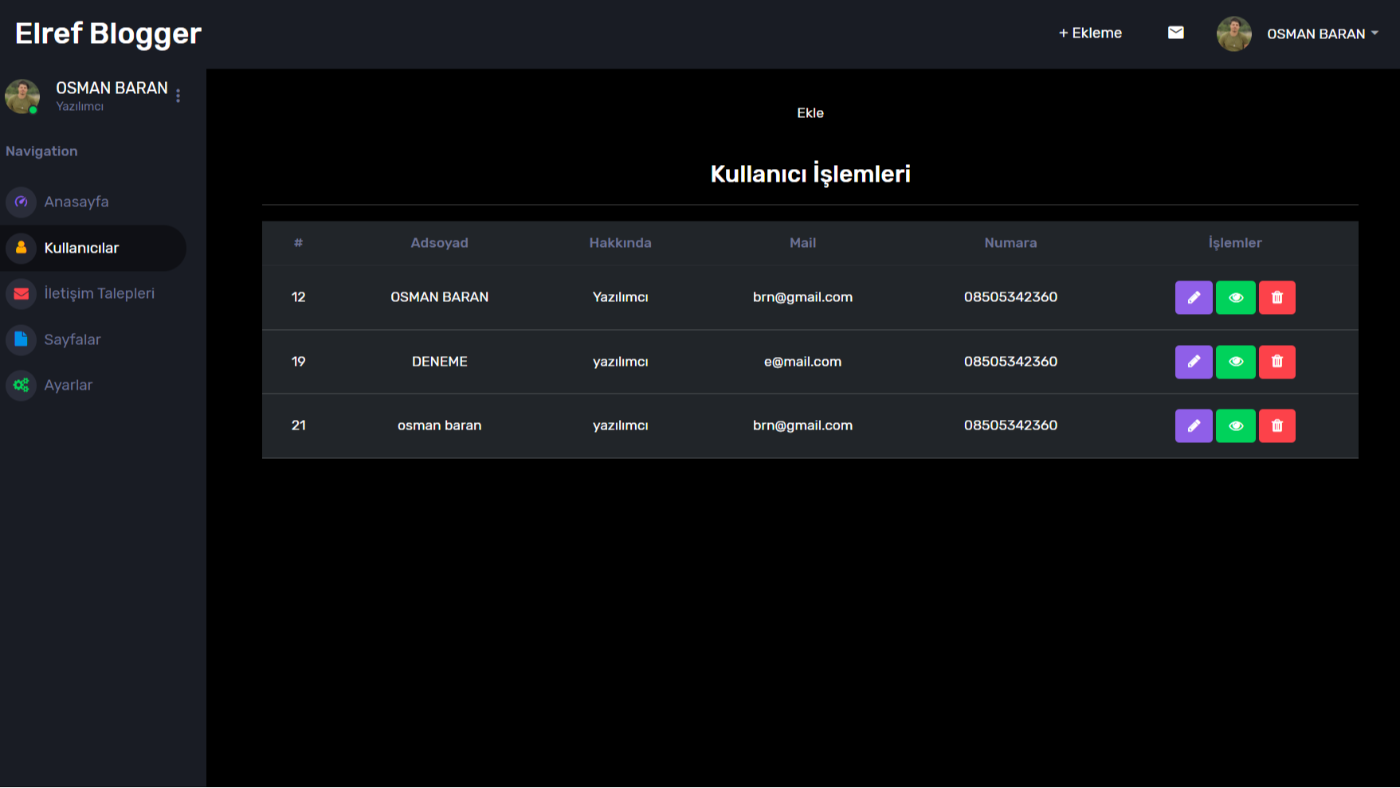Click the Ekle link above the table

[x=810, y=113]
